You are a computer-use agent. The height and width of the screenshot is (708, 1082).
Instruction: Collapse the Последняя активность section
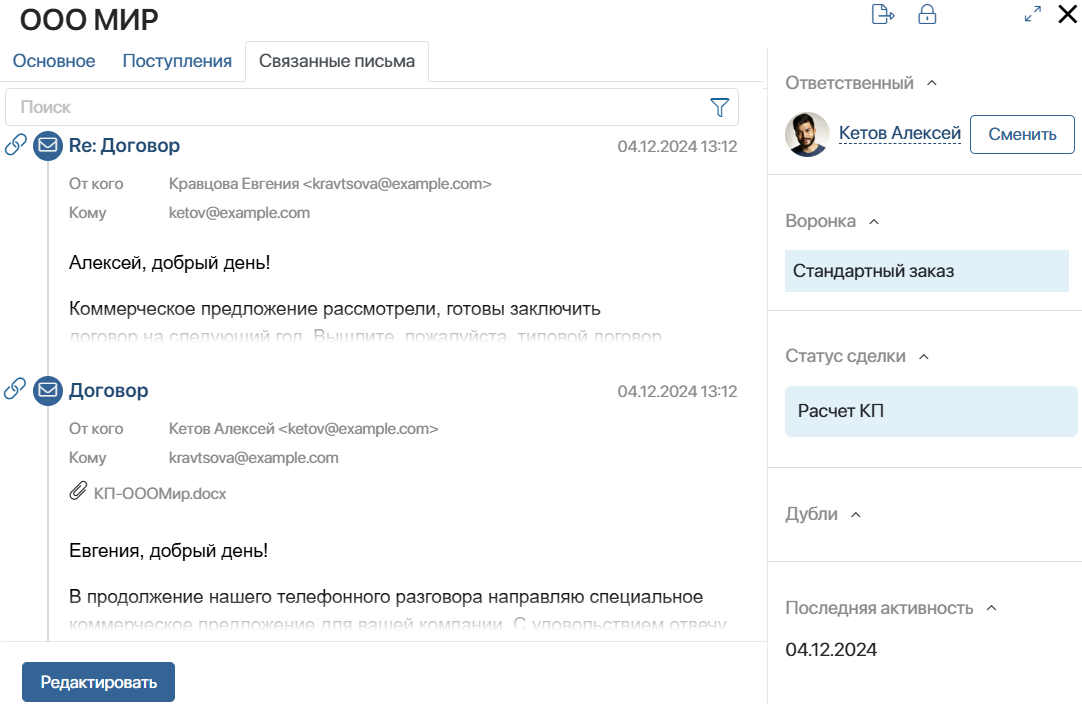click(992, 608)
